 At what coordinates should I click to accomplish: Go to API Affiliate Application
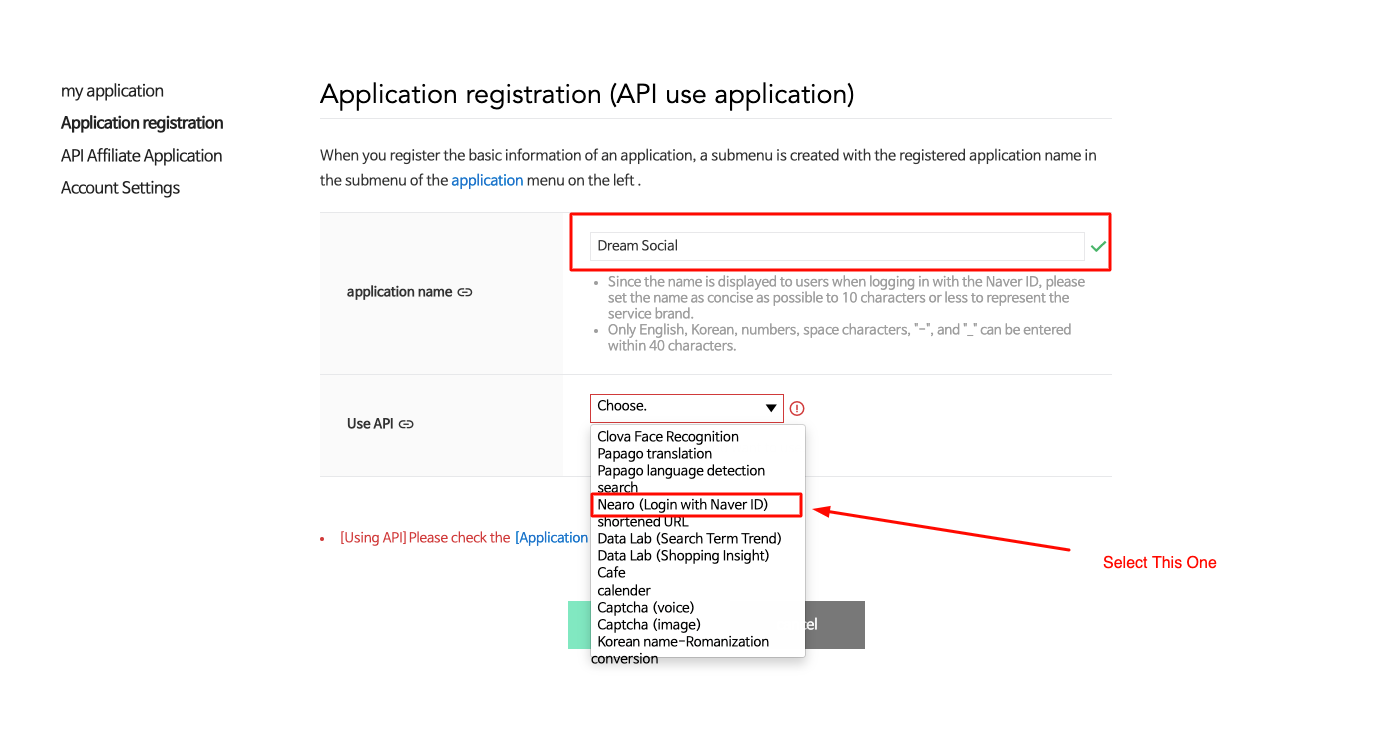[141, 156]
